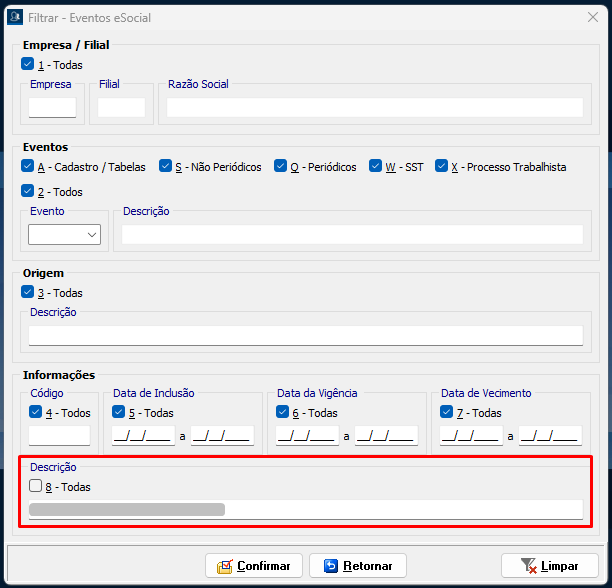Uncheck X - Processo Trabalhista checkbox
The image size is (612, 588).
pyautogui.click(x=441, y=167)
